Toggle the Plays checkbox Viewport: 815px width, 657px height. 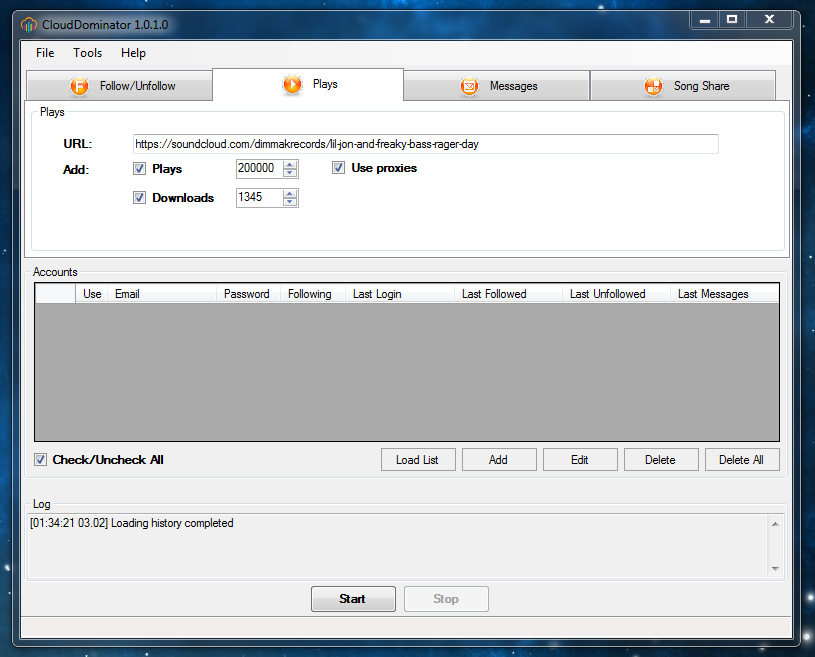coord(139,168)
